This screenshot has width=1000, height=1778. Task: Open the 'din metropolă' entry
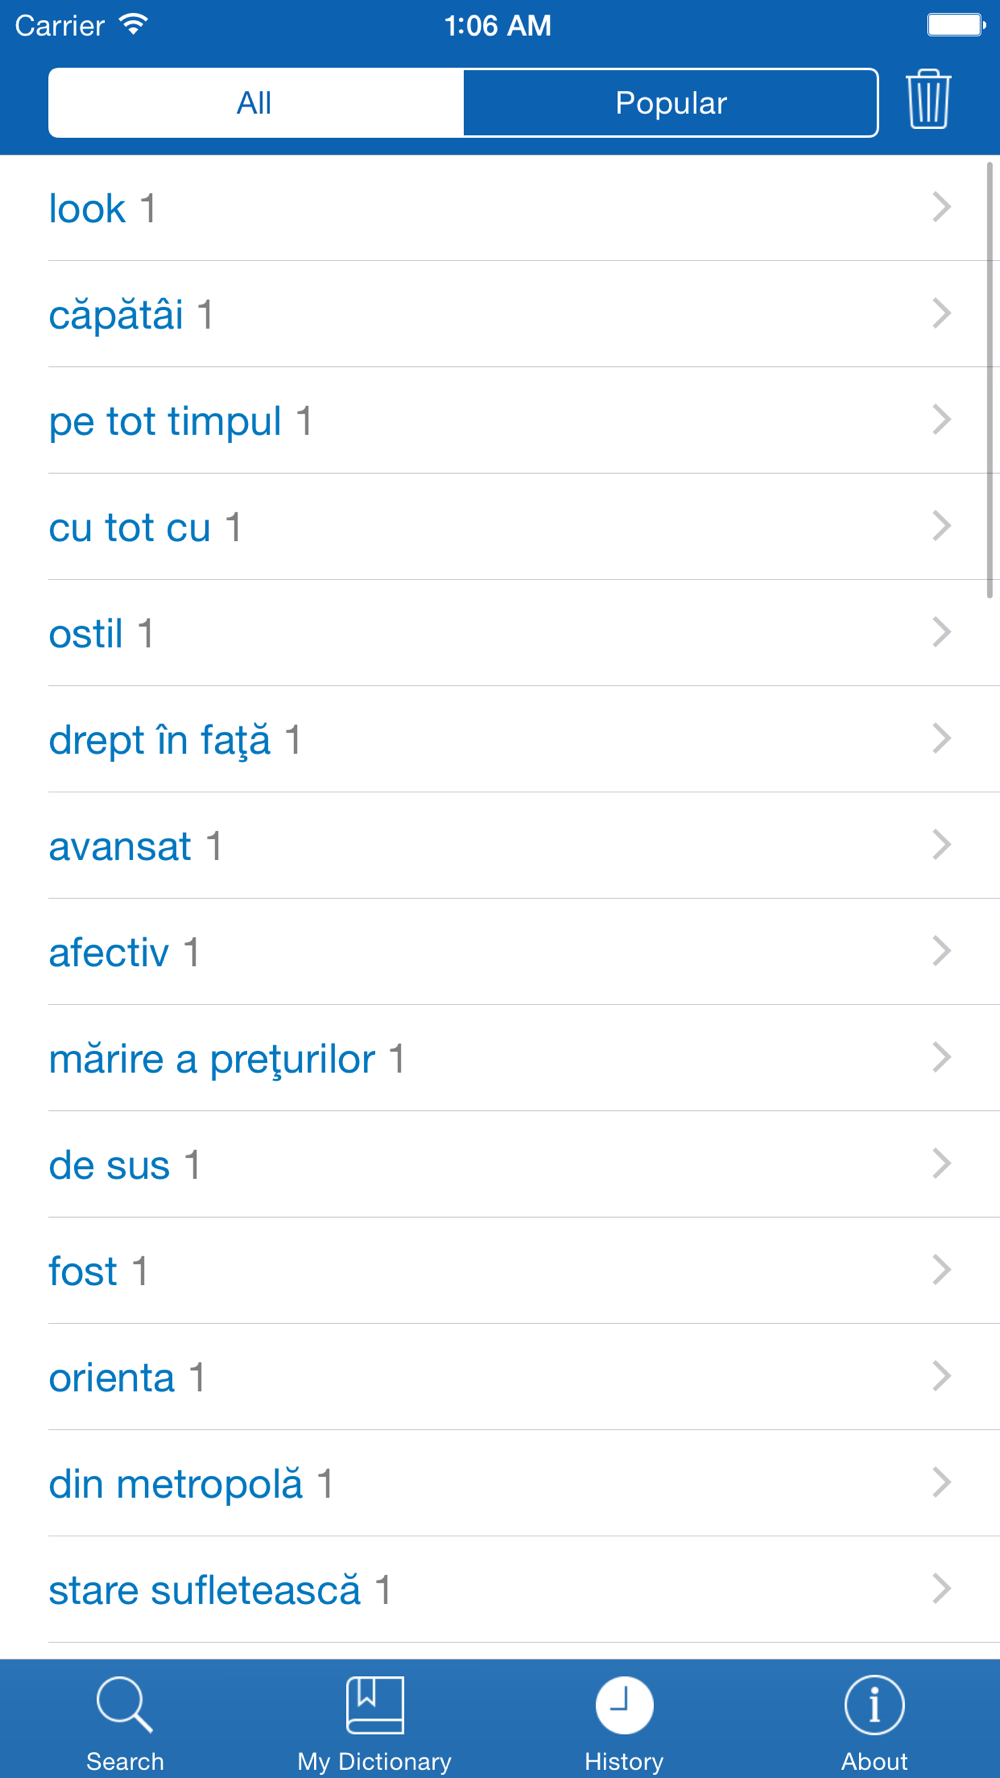tap(176, 1484)
